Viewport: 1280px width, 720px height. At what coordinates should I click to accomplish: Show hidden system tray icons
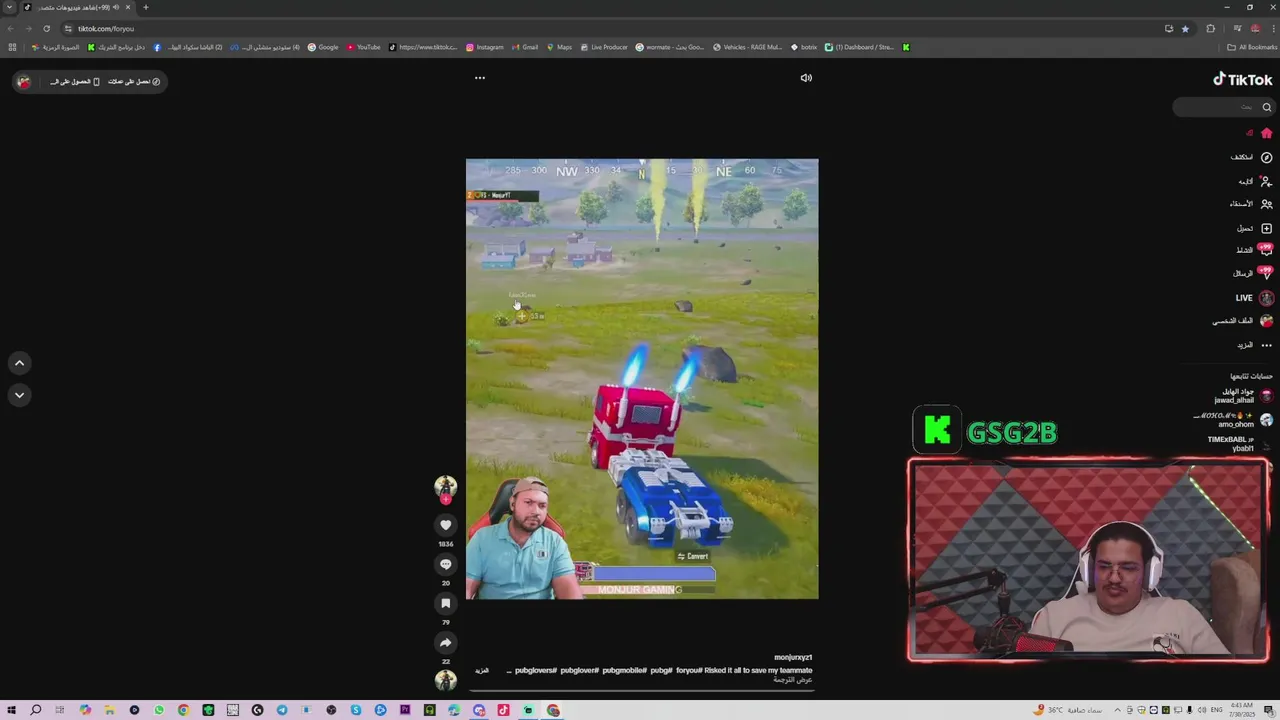tap(1117, 710)
